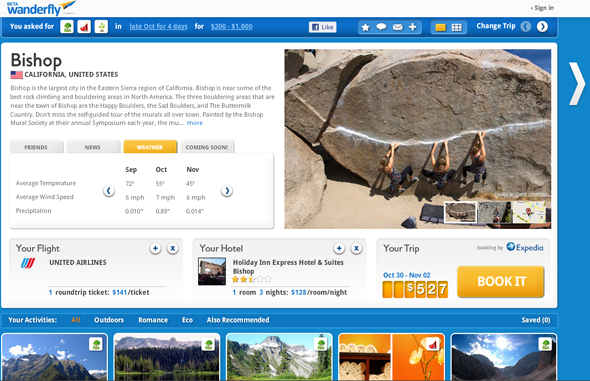Filter activities by All
This screenshot has height=381, width=590.
point(76,320)
